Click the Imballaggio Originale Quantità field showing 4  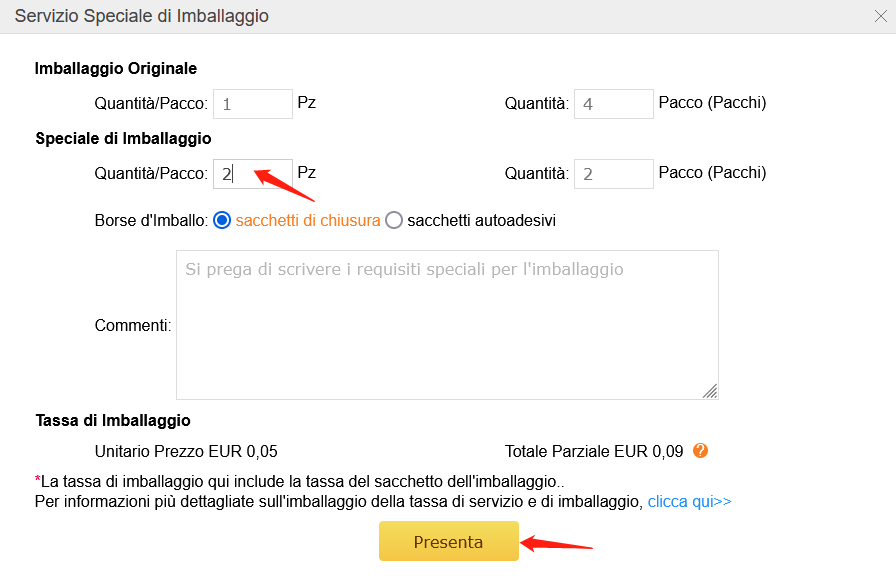(613, 104)
